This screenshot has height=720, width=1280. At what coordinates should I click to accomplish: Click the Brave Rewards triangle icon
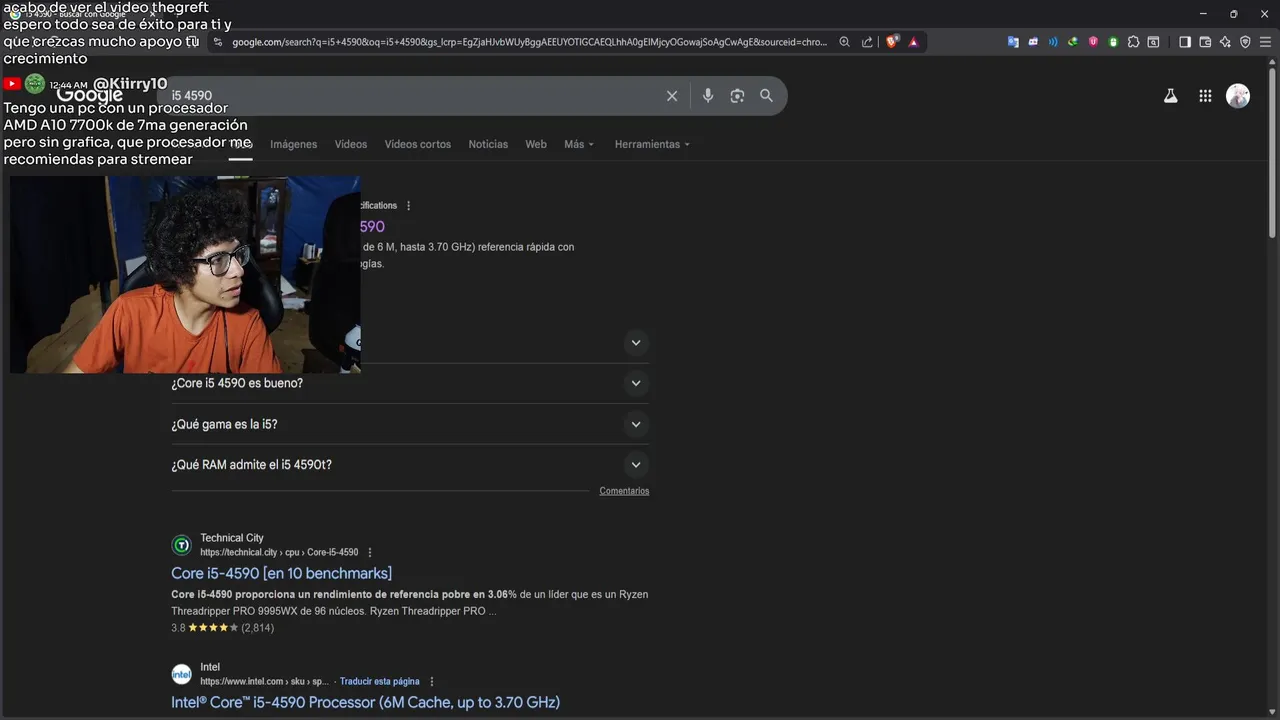click(x=913, y=42)
